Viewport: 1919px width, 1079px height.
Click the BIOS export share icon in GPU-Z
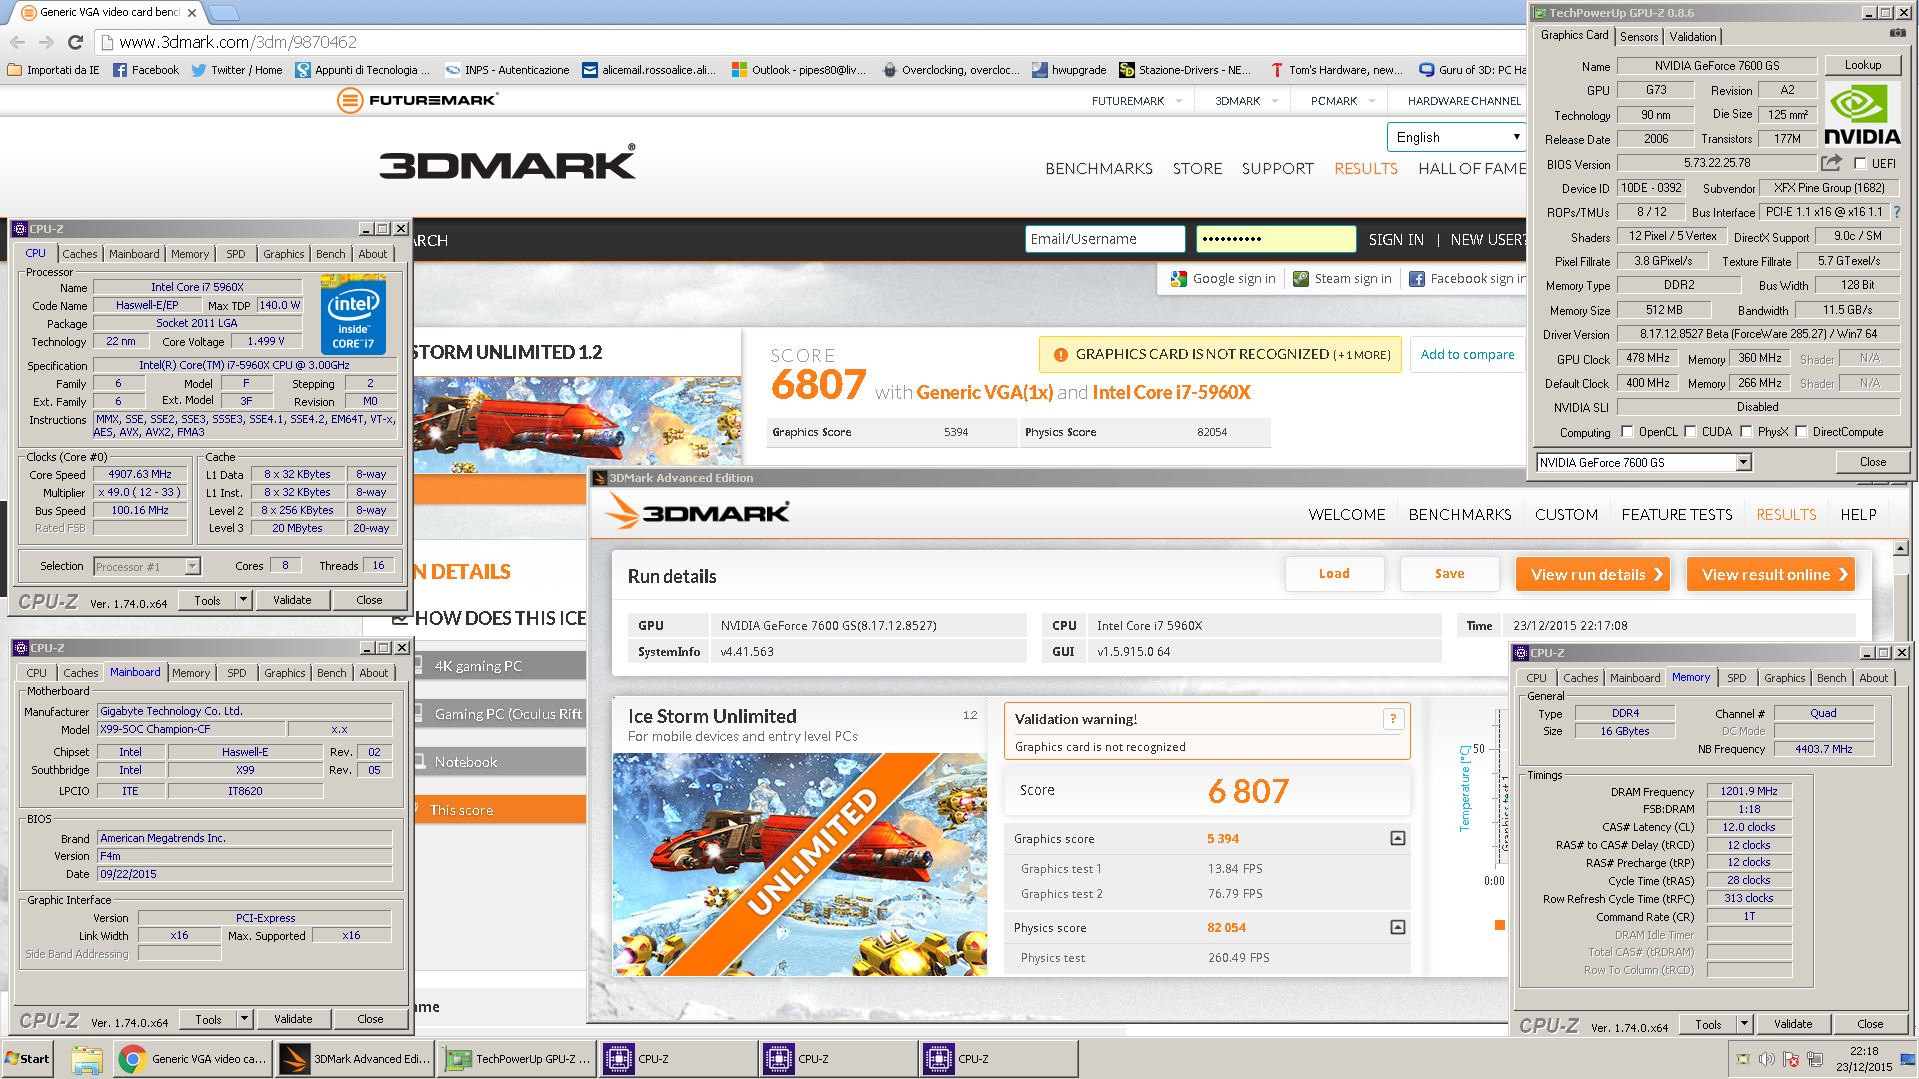click(x=1831, y=163)
